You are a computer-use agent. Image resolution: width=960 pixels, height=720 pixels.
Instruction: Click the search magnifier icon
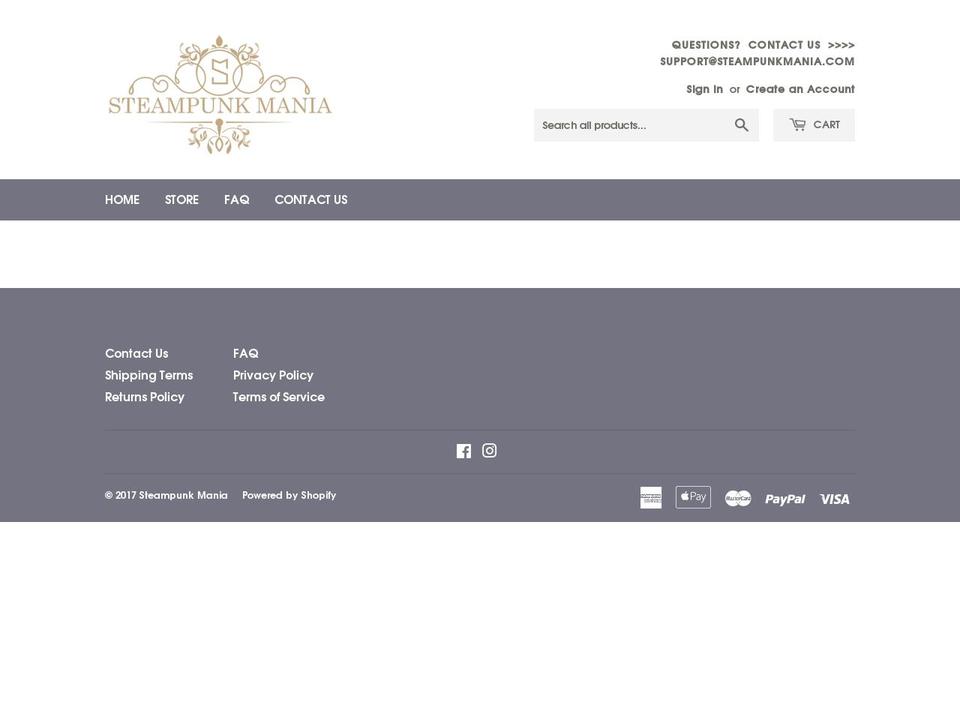tap(741, 125)
